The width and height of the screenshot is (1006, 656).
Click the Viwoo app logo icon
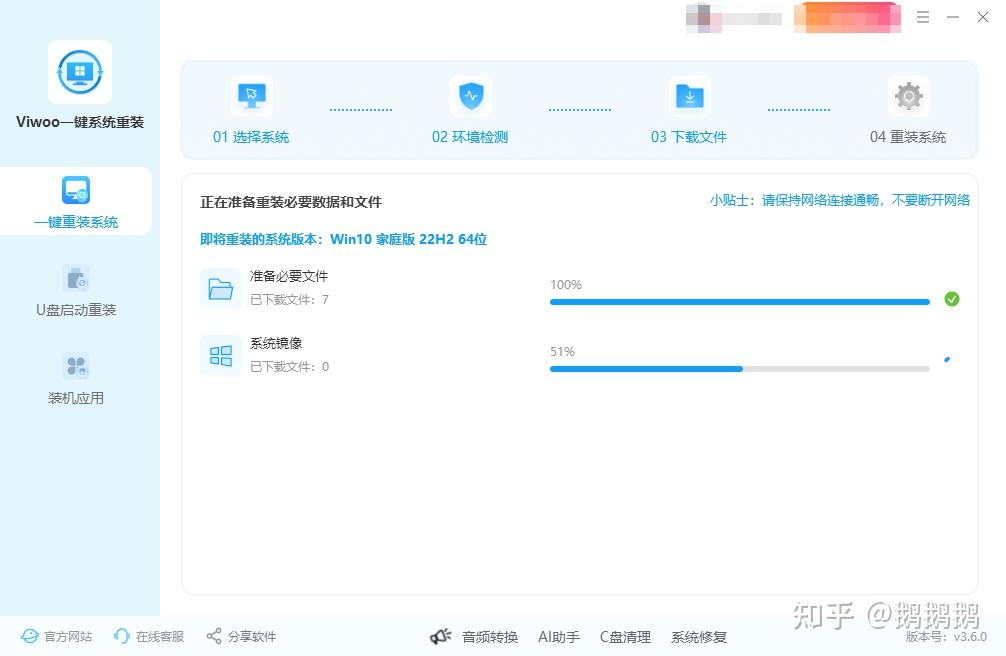[80, 72]
